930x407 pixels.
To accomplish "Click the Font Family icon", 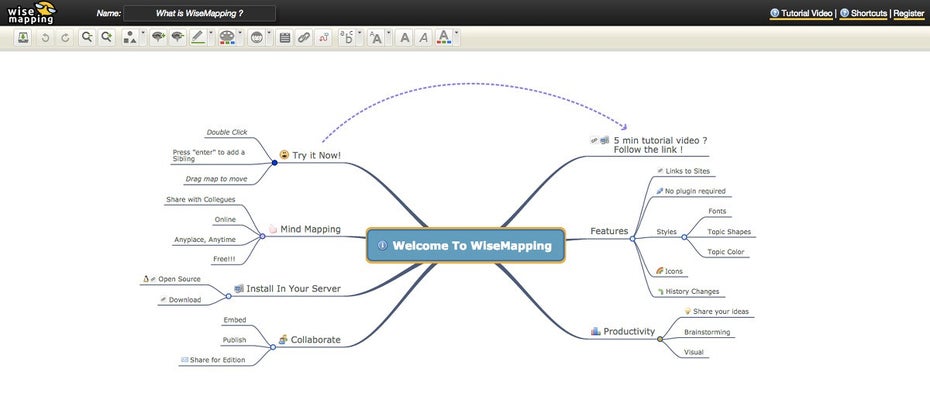I will (347, 37).
